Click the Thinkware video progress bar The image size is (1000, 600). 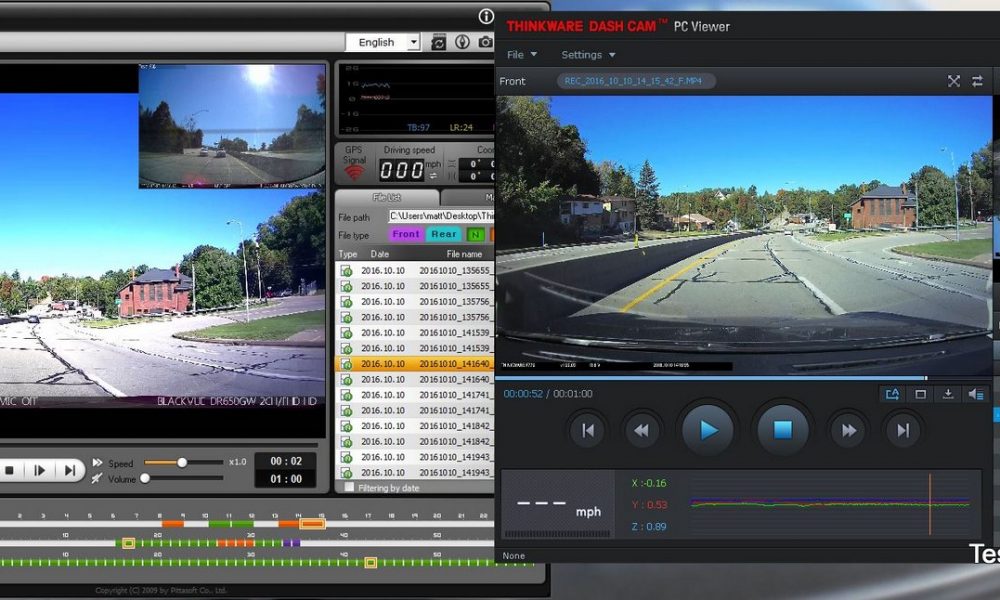tap(744, 378)
